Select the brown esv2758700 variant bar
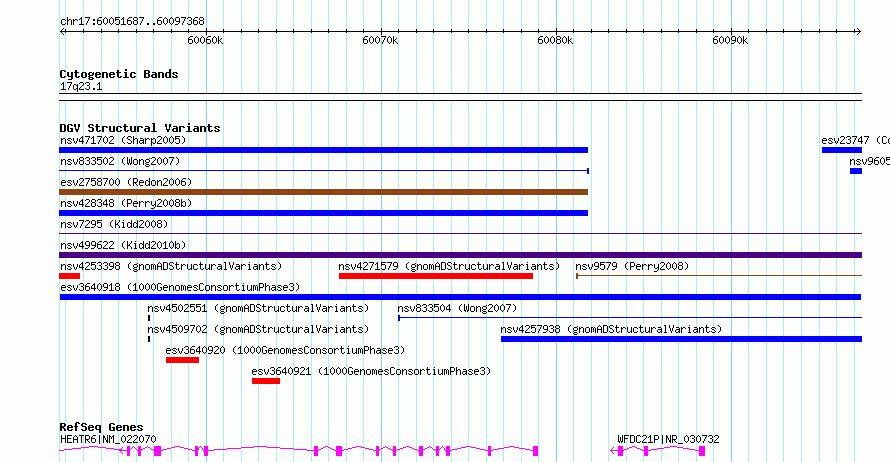Image resolution: width=890 pixels, height=462 pixels. click(x=324, y=192)
